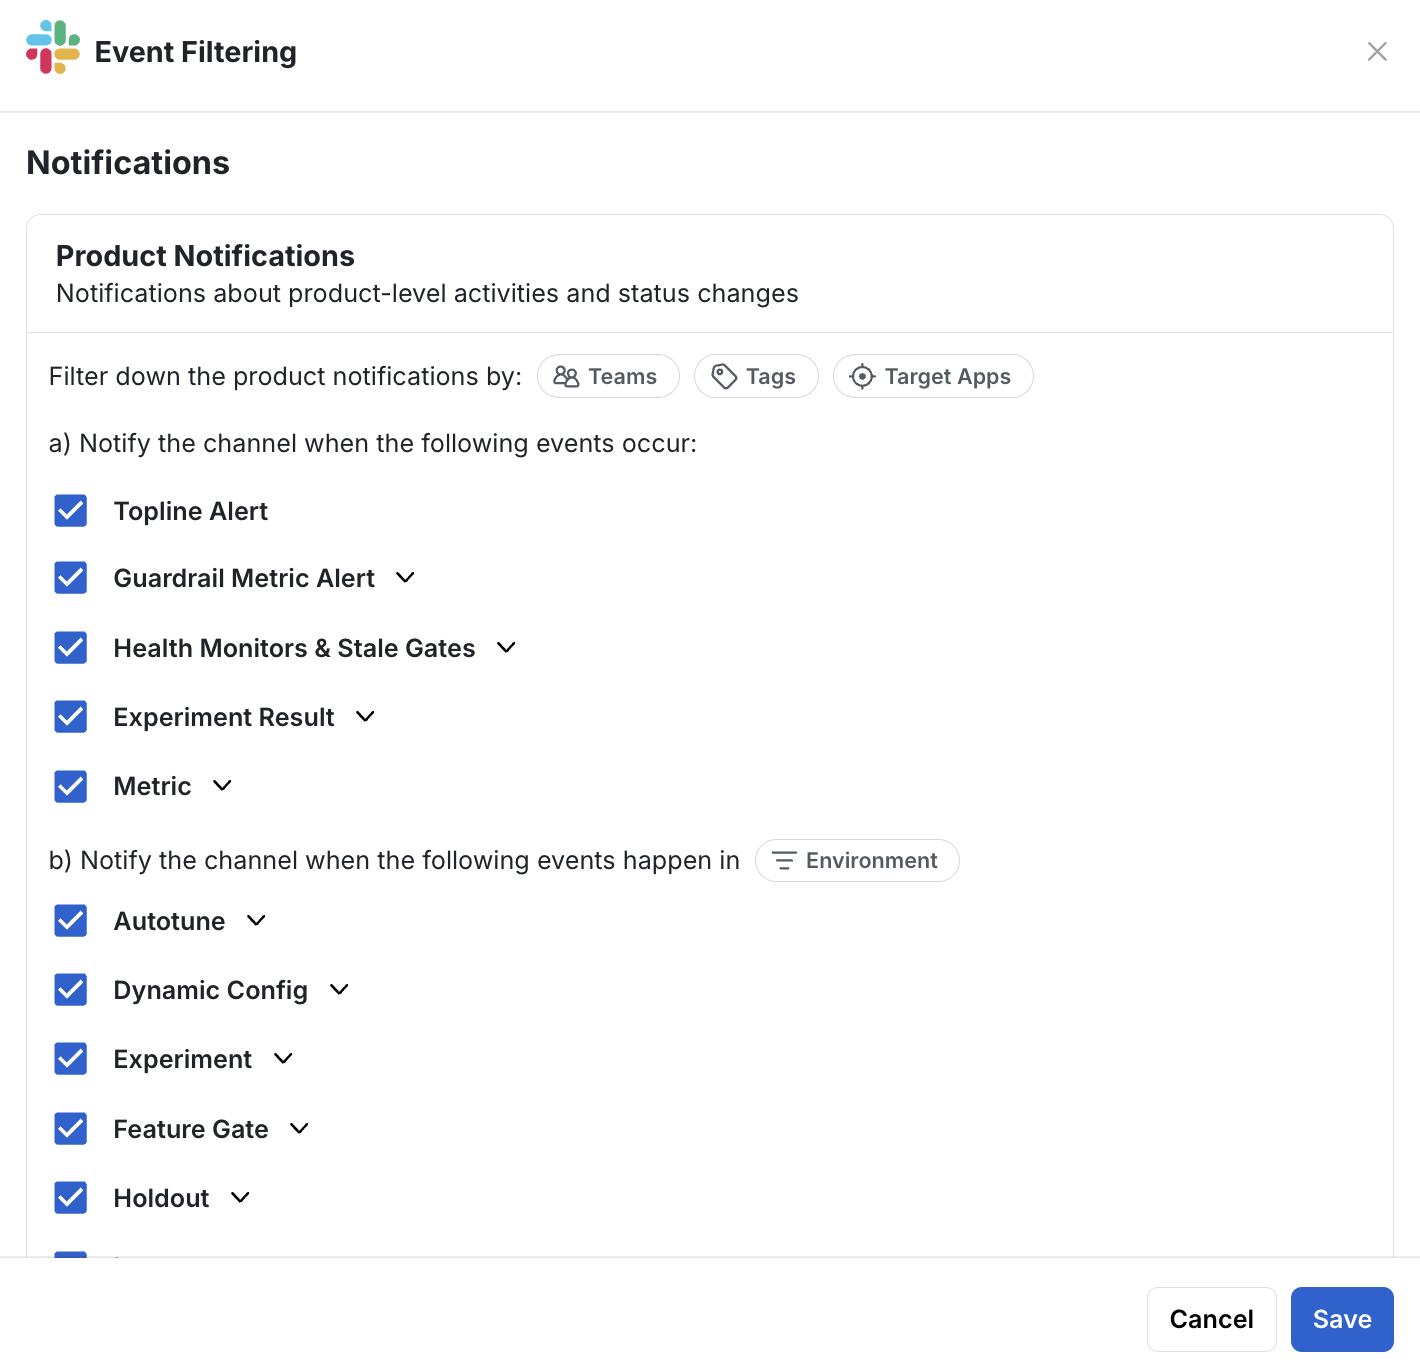Expand Health Monitors & Stale Gates chevron
Image resolution: width=1420 pixels, height=1372 pixels.
(x=506, y=647)
